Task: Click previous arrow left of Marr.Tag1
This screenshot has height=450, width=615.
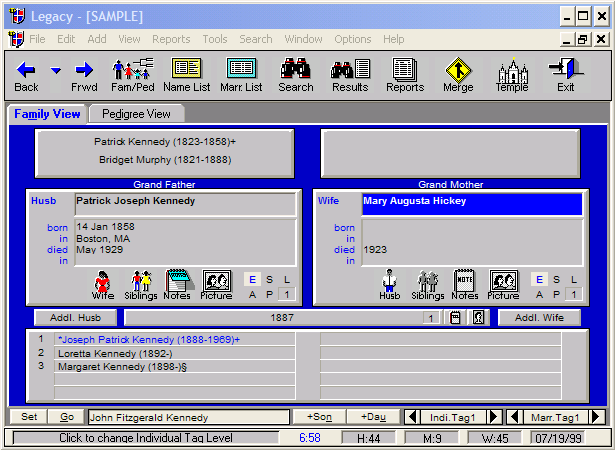Action: [515, 417]
